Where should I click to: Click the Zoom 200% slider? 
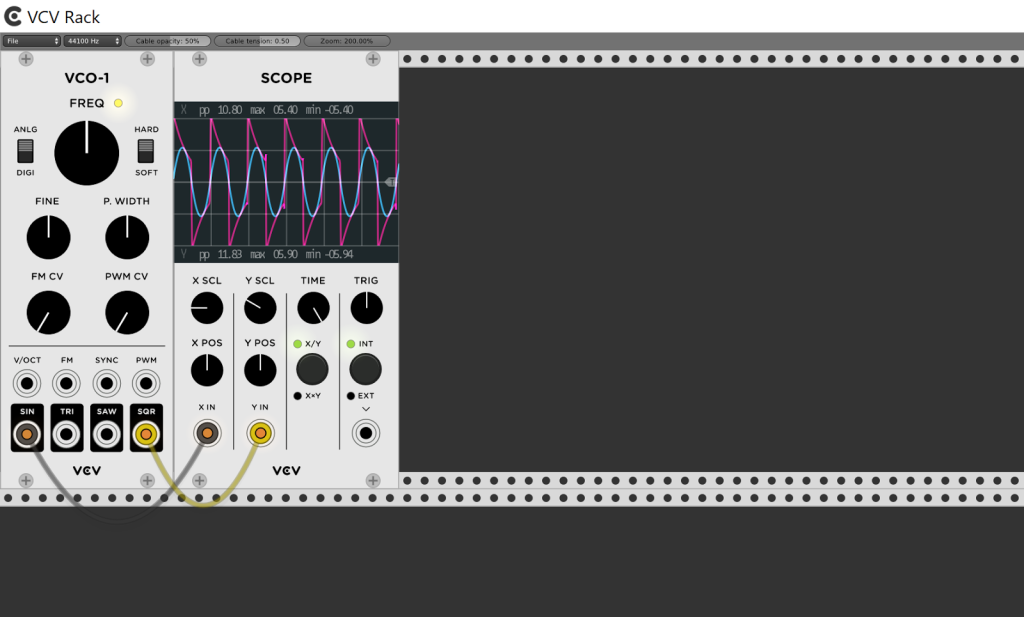coord(346,41)
